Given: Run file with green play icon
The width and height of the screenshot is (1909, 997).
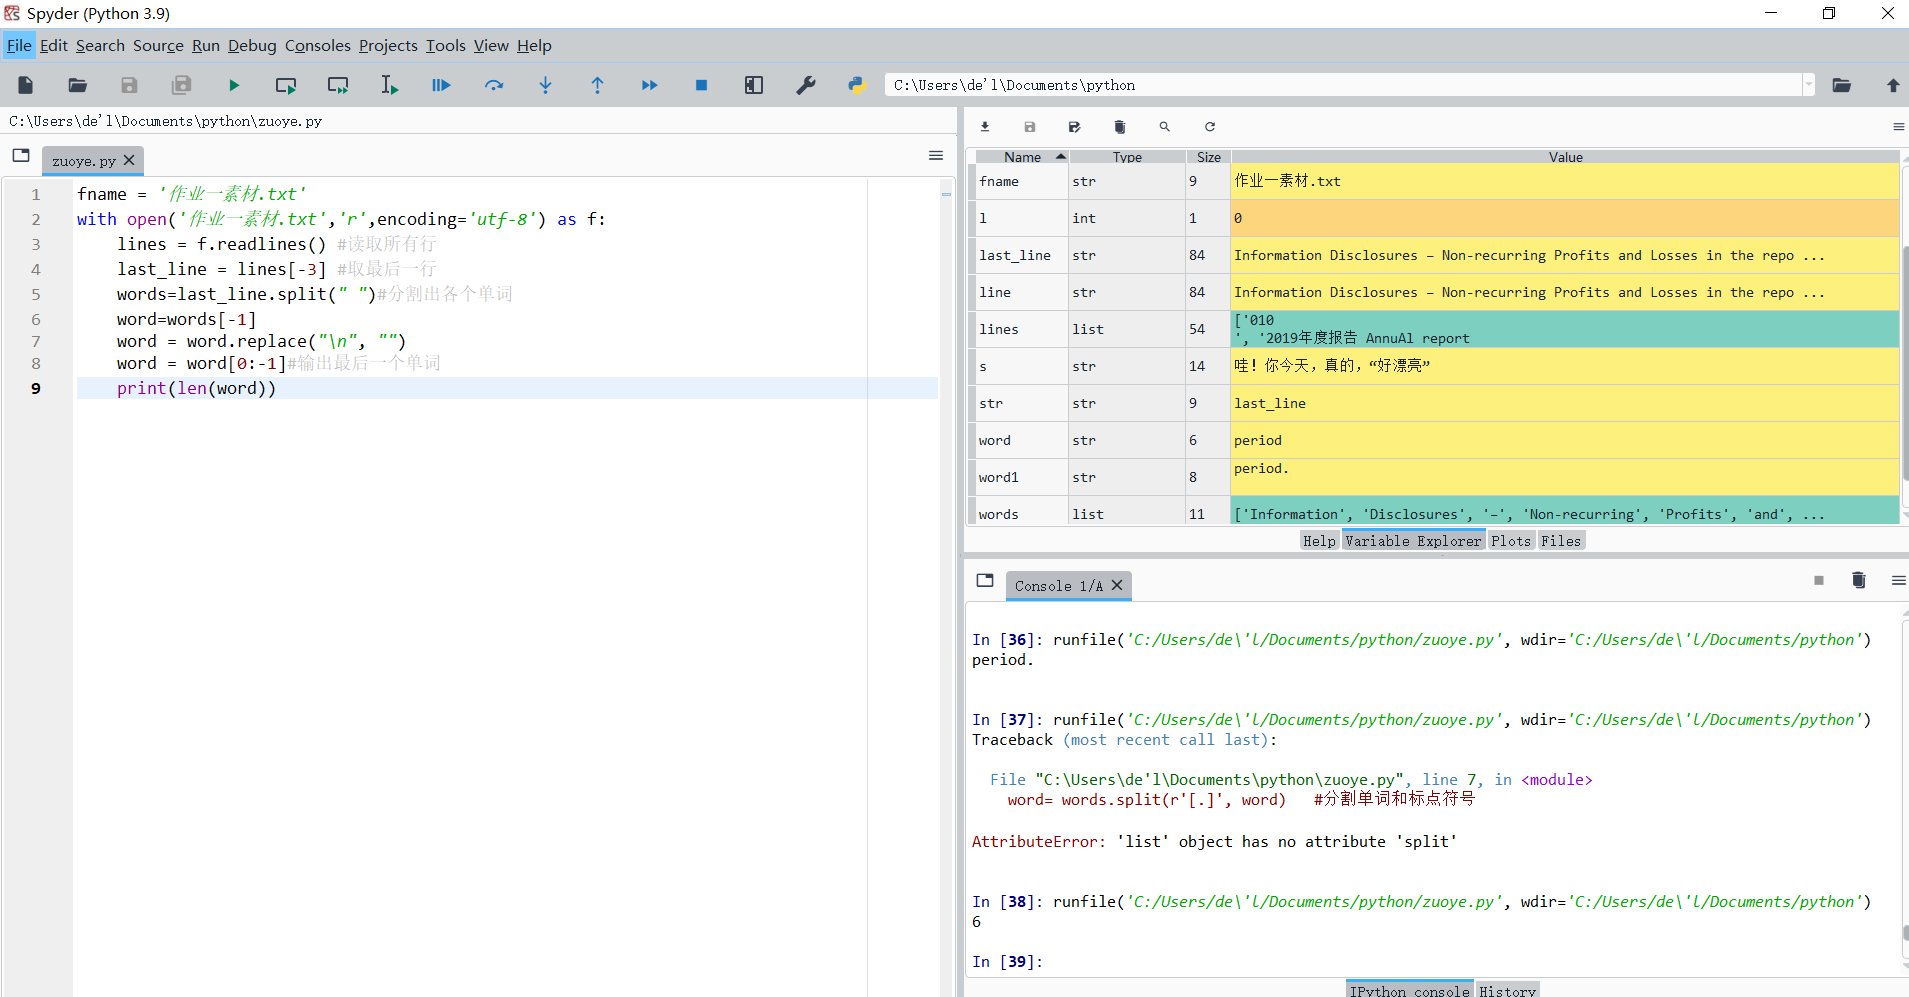Looking at the screenshot, I should coord(233,85).
